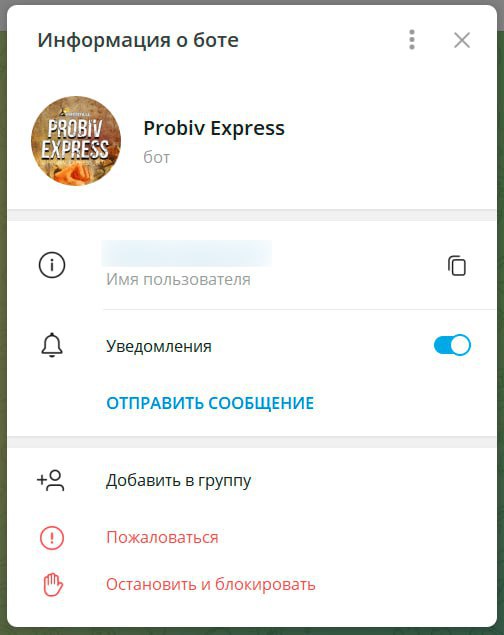504x635 pixels.
Task: Click the Имя пользователя label
Action: pyautogui.click(x=179, y=279)
